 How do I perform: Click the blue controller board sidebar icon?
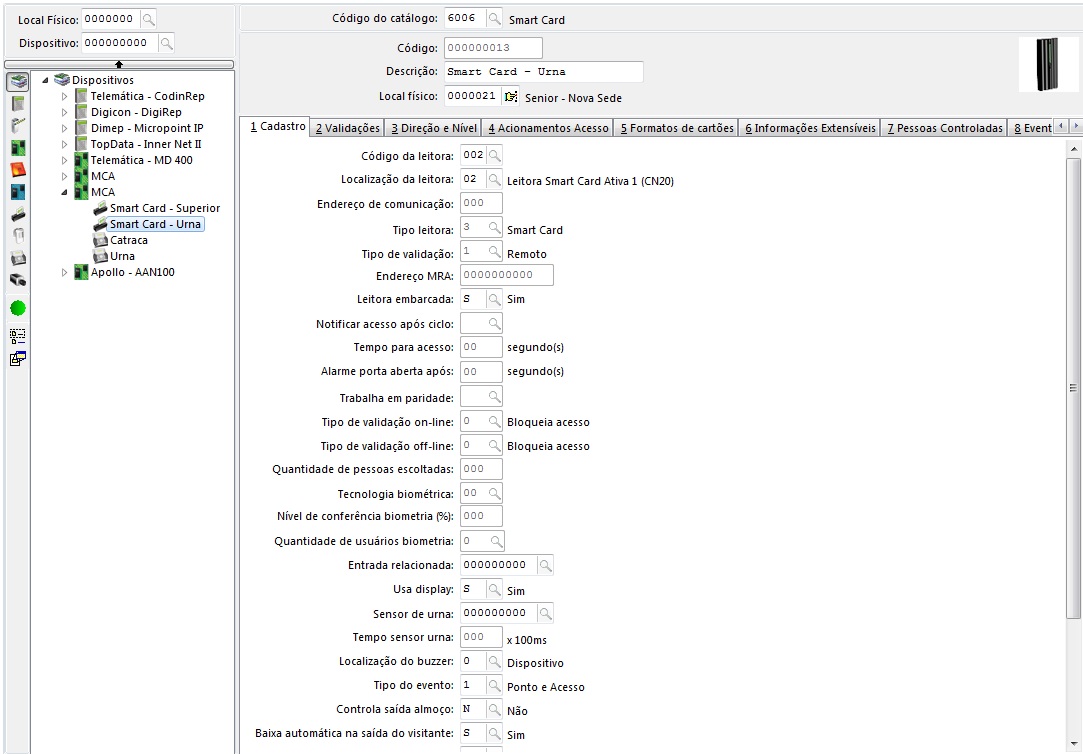pyautogui.click(x=18, y=191)
